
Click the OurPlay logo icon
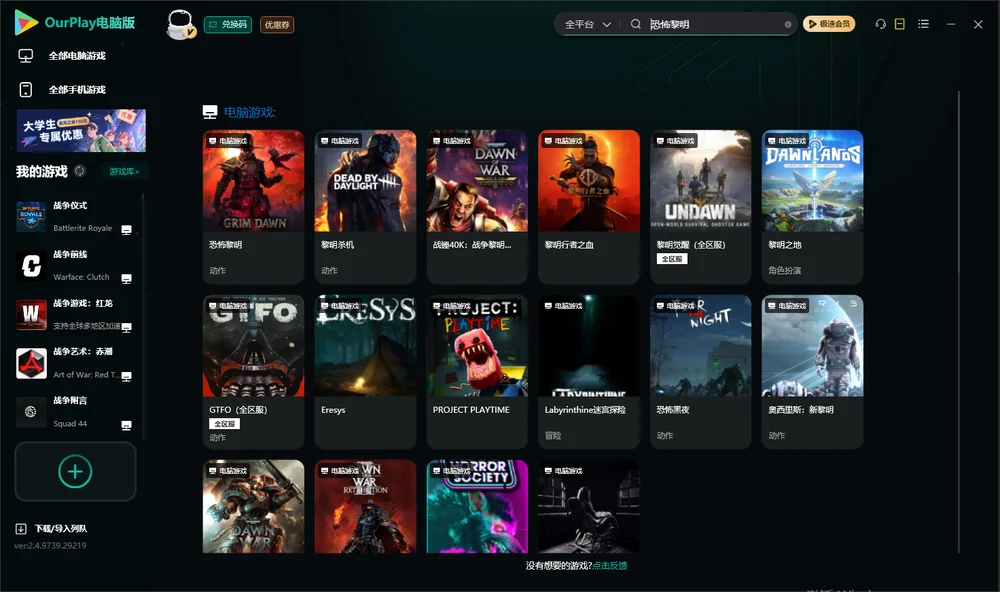[26, 23]
